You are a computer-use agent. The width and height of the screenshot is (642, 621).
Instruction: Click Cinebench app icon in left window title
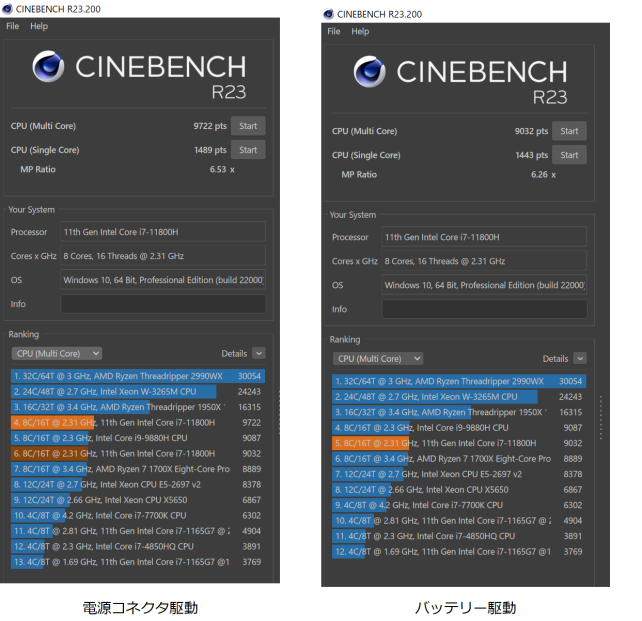[x=7, y=9]
